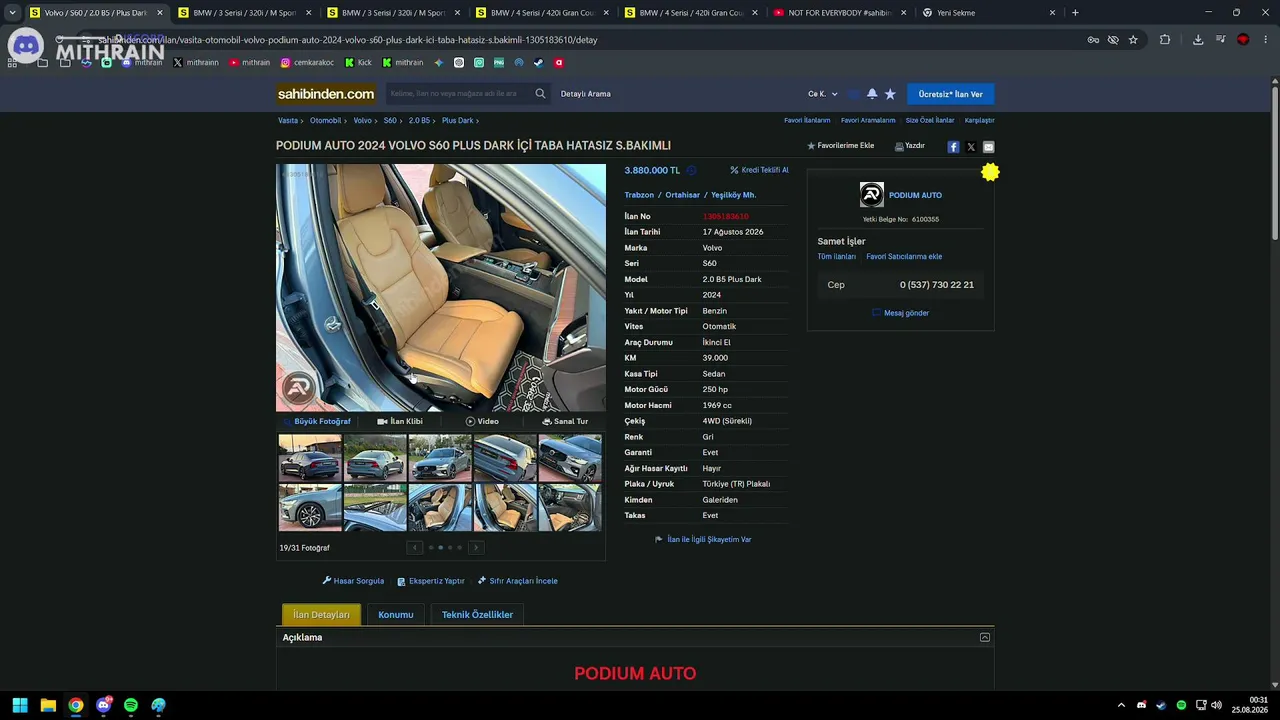Share listing on Facebook
This screenshot has width=1280, height=720.
(953, 147)
